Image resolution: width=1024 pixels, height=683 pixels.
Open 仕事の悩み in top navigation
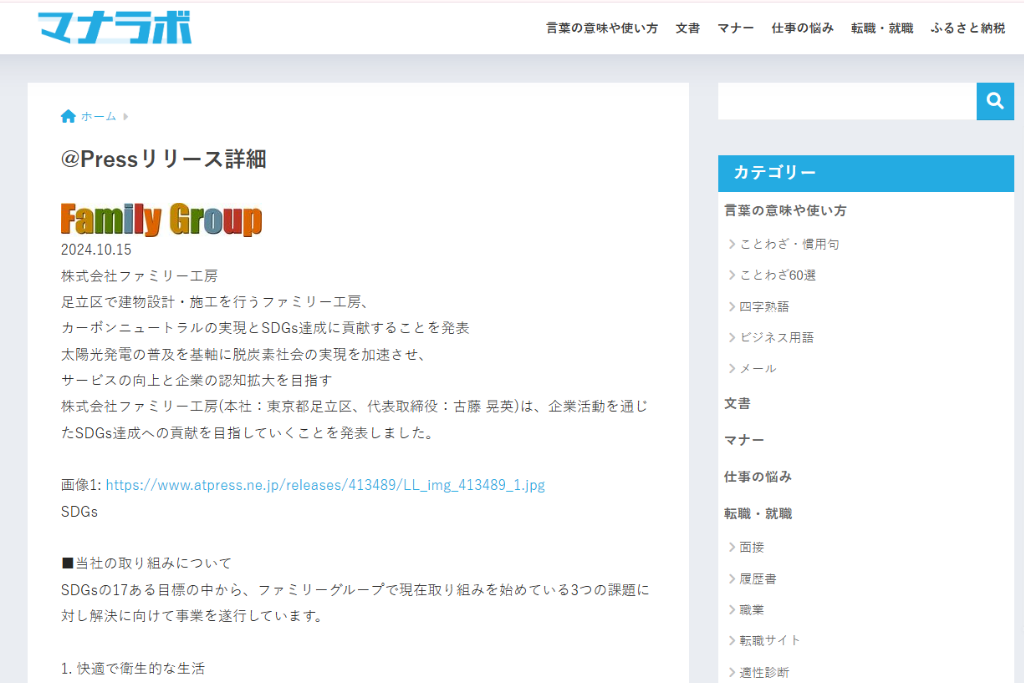point(802,28)
